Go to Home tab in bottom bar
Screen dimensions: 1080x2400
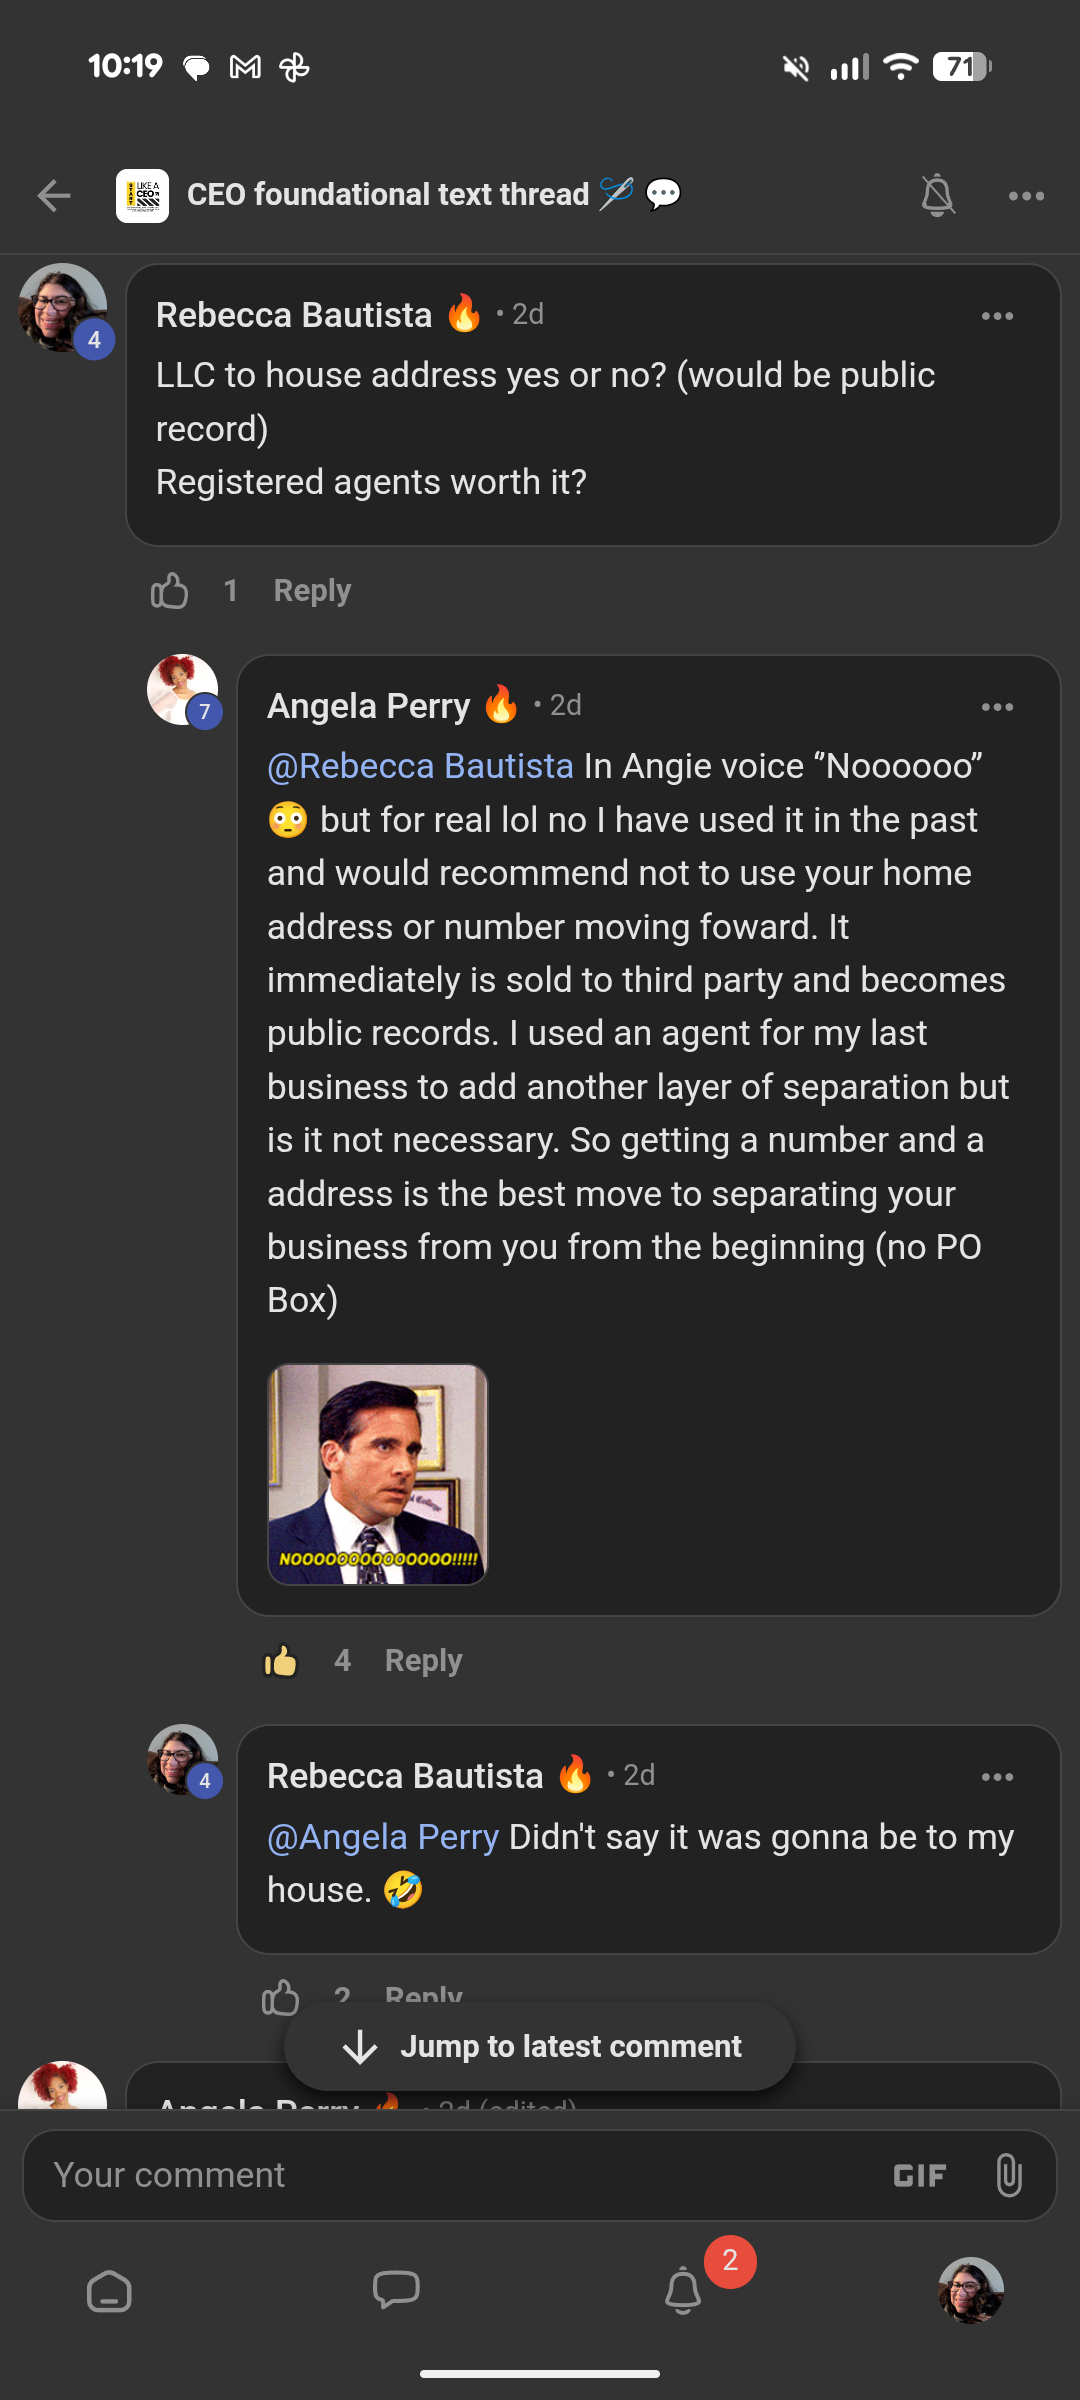pyautogui.click(x=109, y=2291)
